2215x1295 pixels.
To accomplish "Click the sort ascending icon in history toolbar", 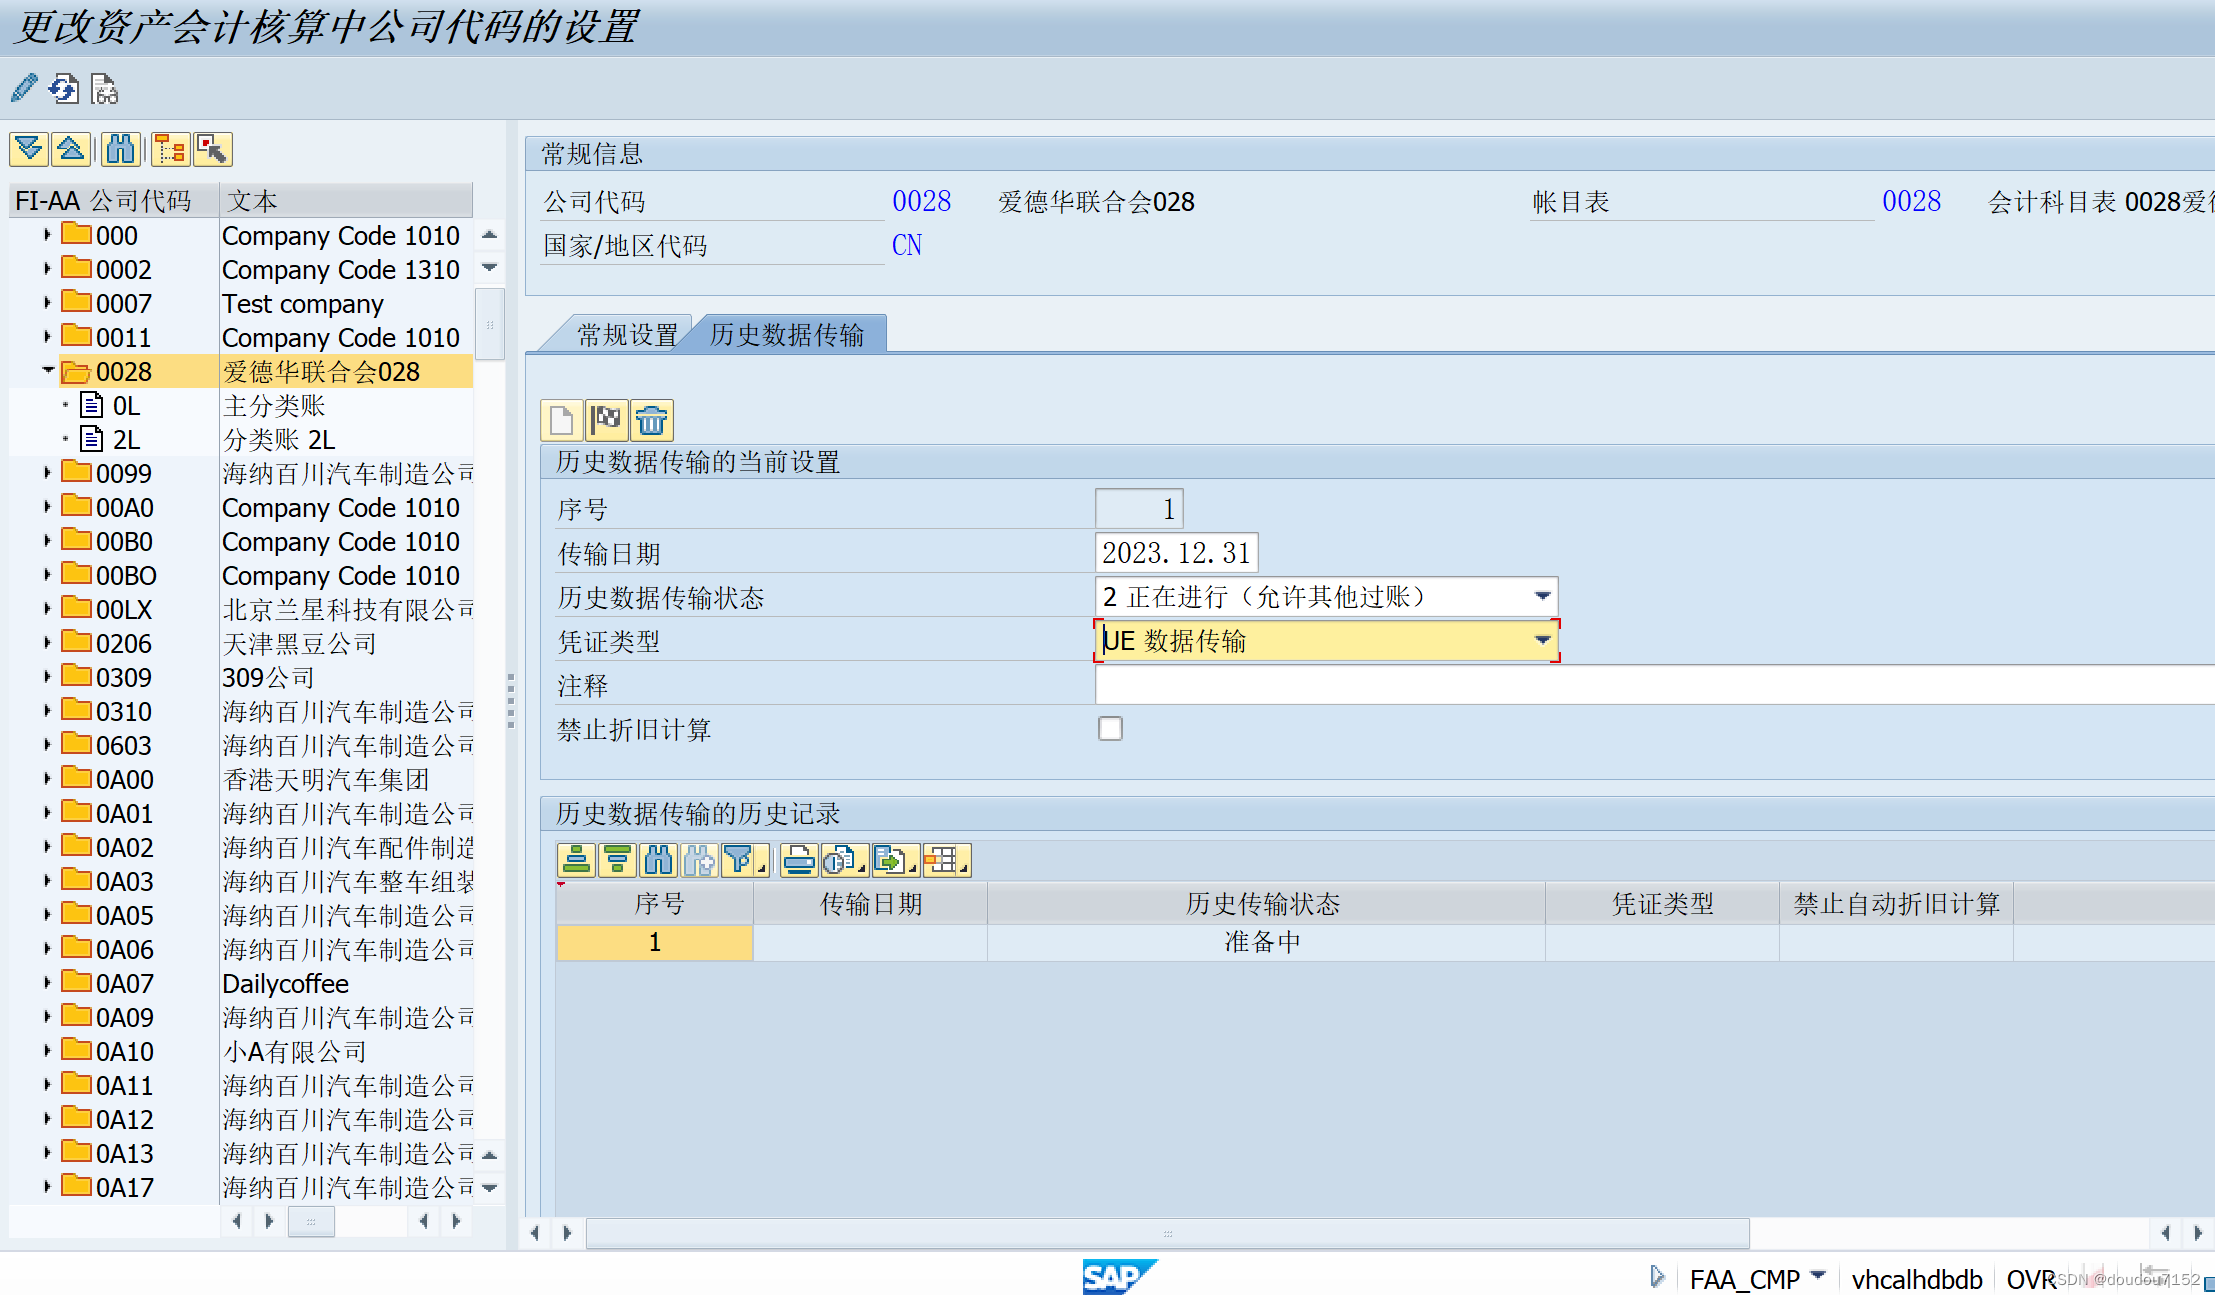I will click(x=576, y=860).
